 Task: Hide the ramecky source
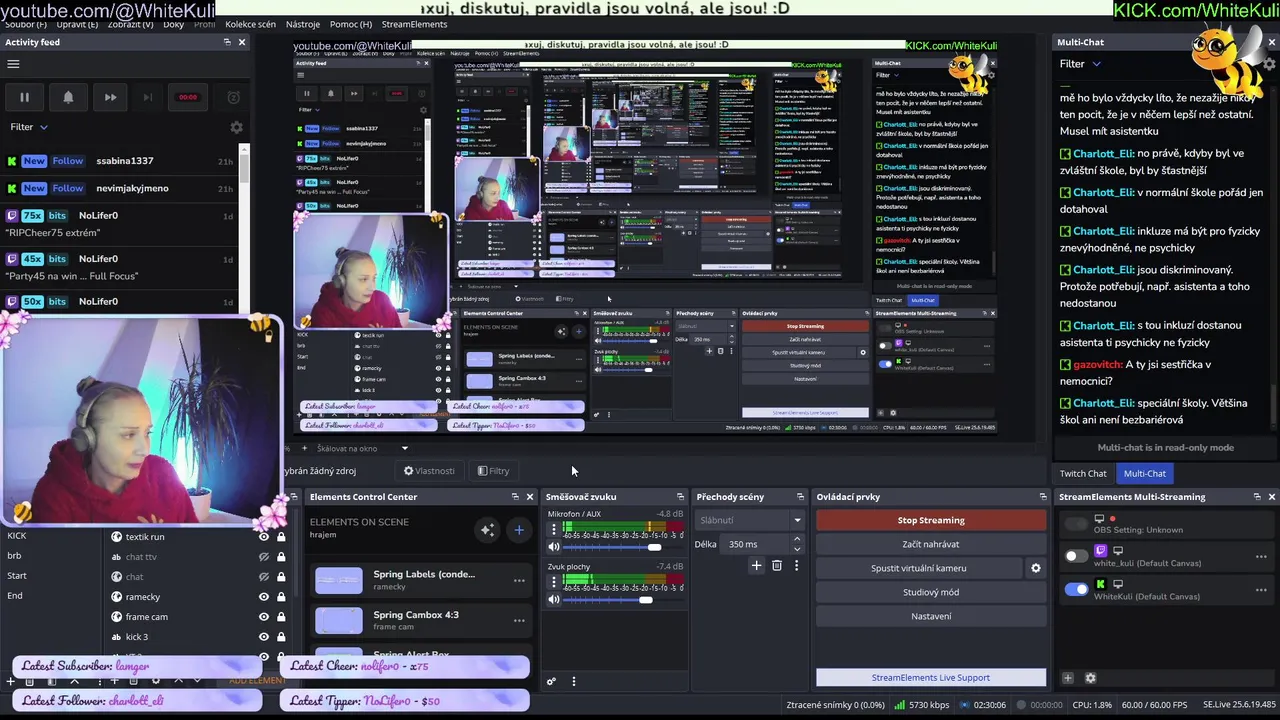(264, 597)
